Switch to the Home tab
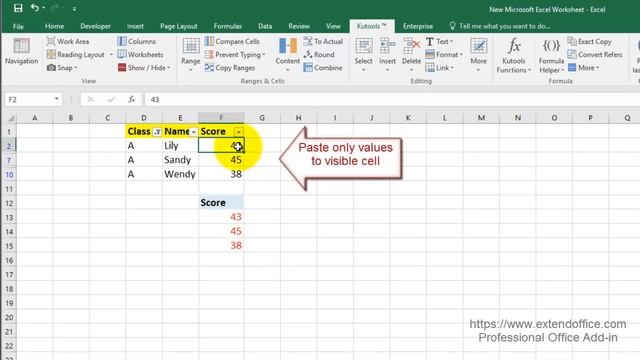 (x=54, y=26)
